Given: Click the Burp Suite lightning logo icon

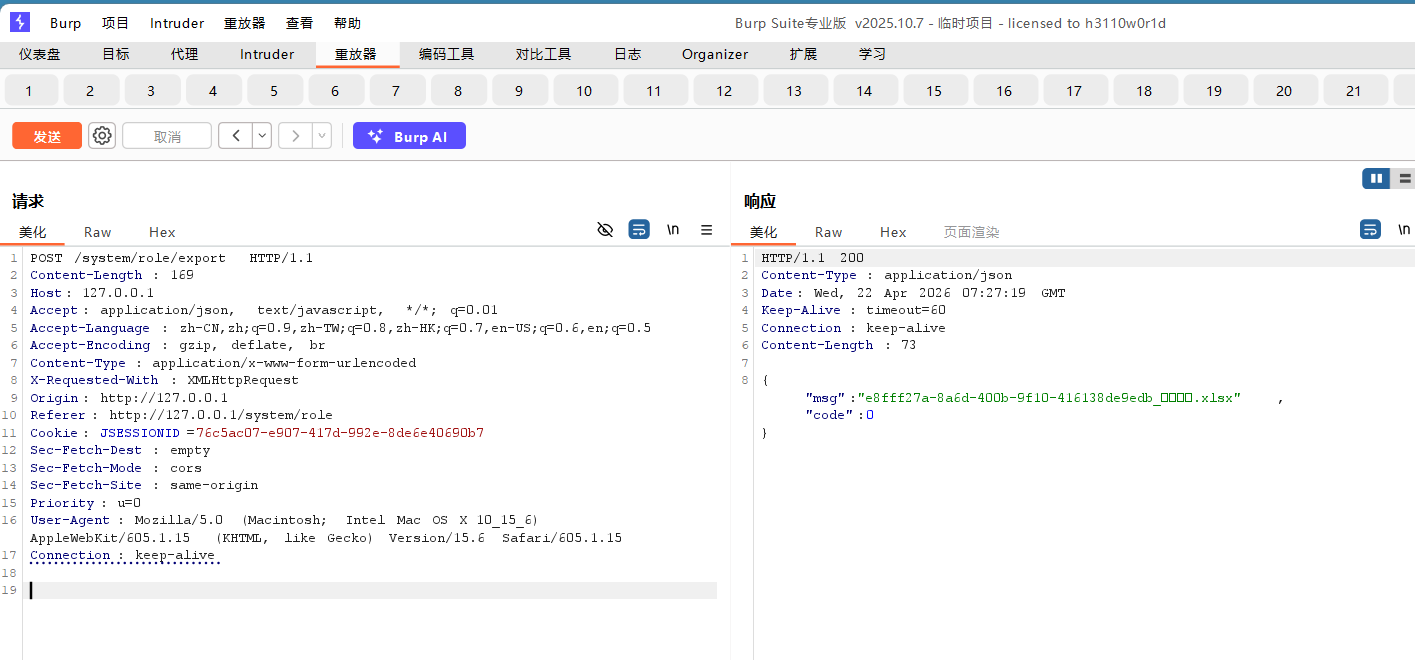Looking at the screenshot, I should click(x=20, y=22).
